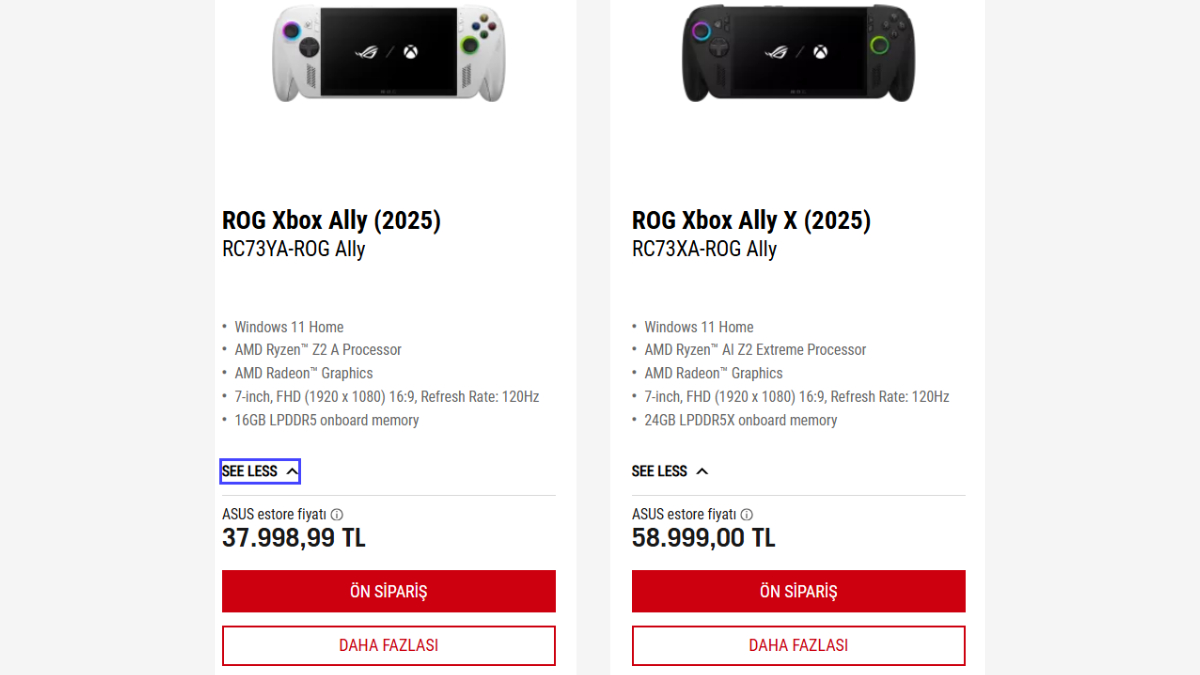Click the 58.999,00 TL price of Ally X

click(703, 537)
